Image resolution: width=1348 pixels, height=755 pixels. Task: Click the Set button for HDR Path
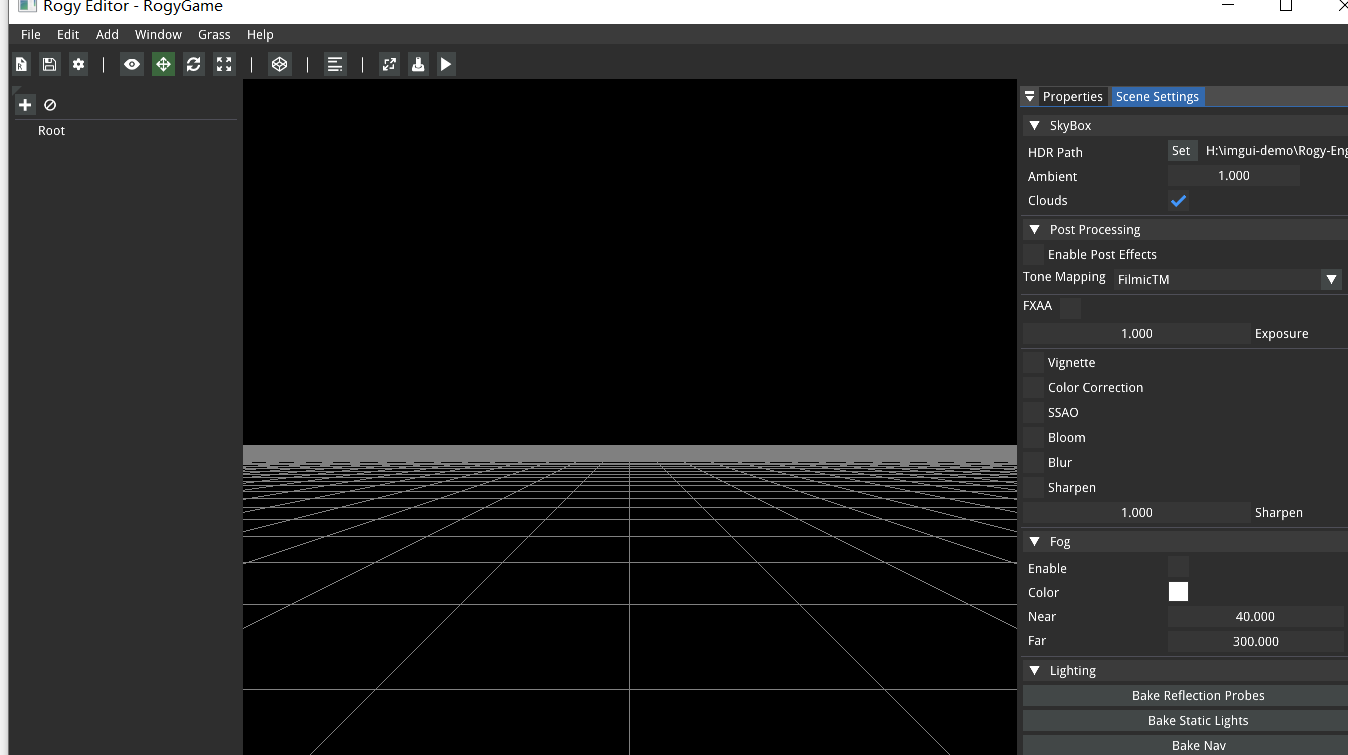click(x=1182, y=151)
